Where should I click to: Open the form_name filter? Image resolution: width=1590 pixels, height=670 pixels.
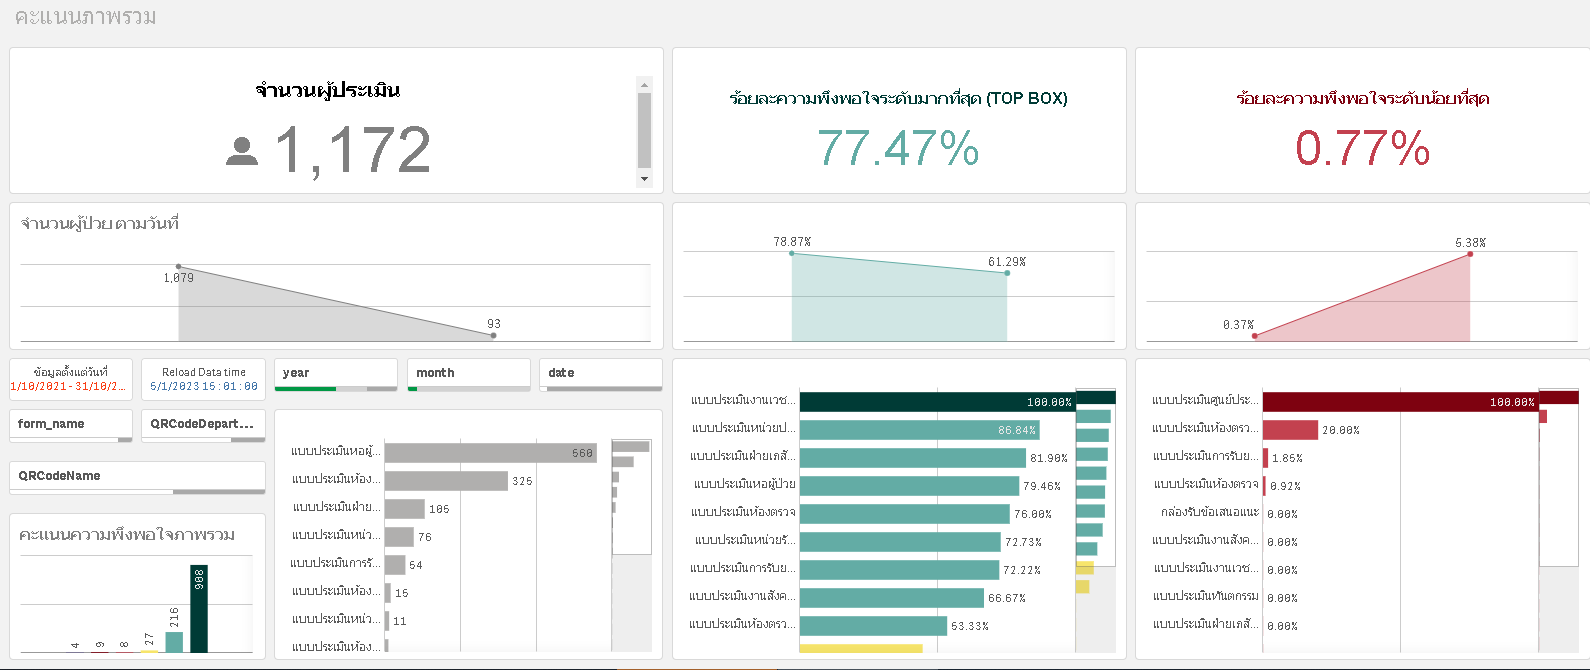pyautogui.click(x=70, y=424)
